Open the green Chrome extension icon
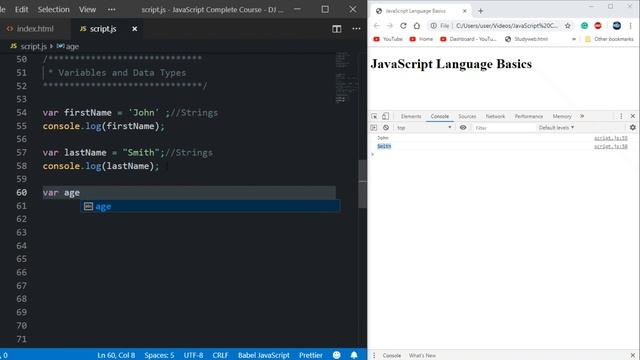Screen dimensions: 640x360 tap(584, 26)
